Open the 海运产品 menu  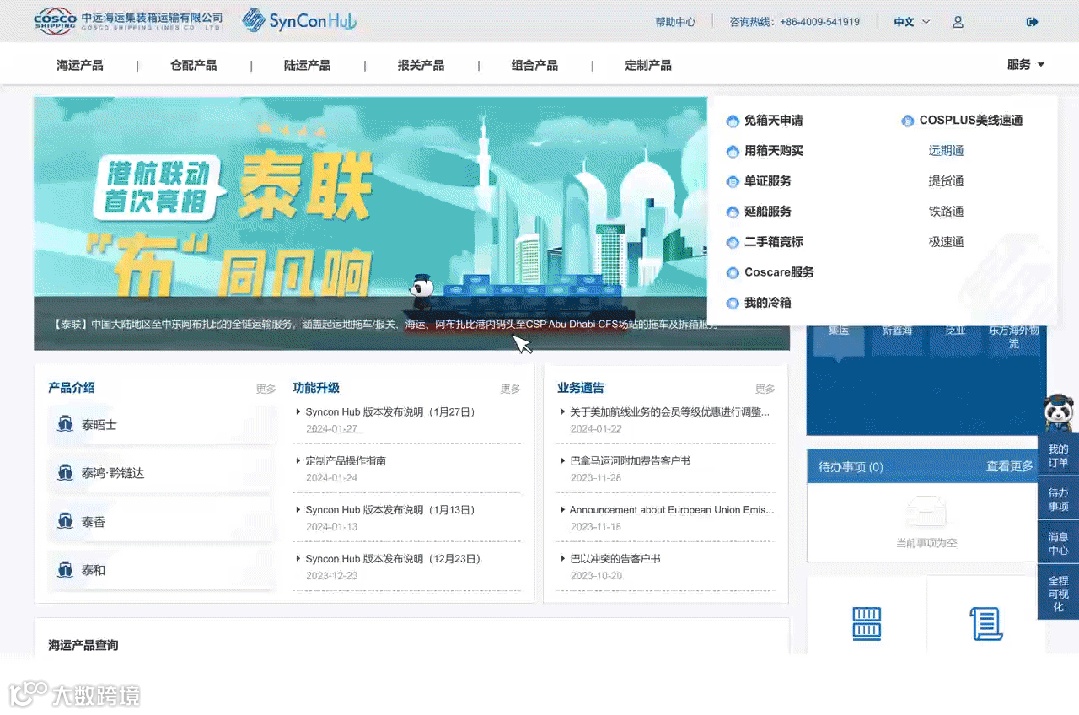coord(80,65)
